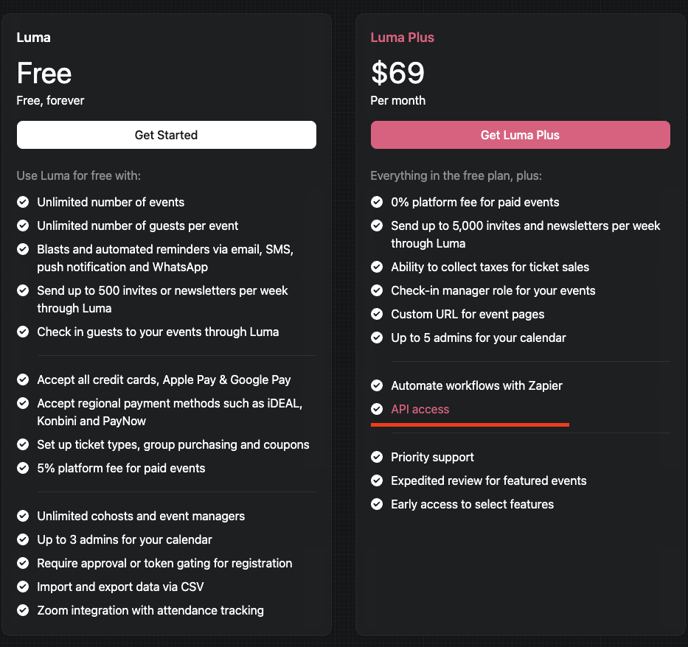Open the API access link
Viewport: 688px width, 647px height.
(420, 409)
